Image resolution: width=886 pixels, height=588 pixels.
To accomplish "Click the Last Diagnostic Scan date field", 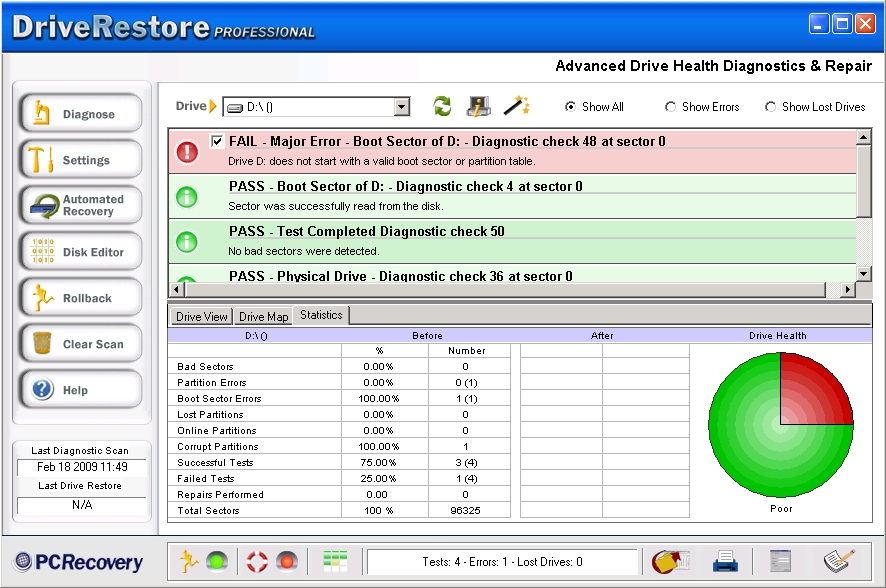I will pos(82,467).
